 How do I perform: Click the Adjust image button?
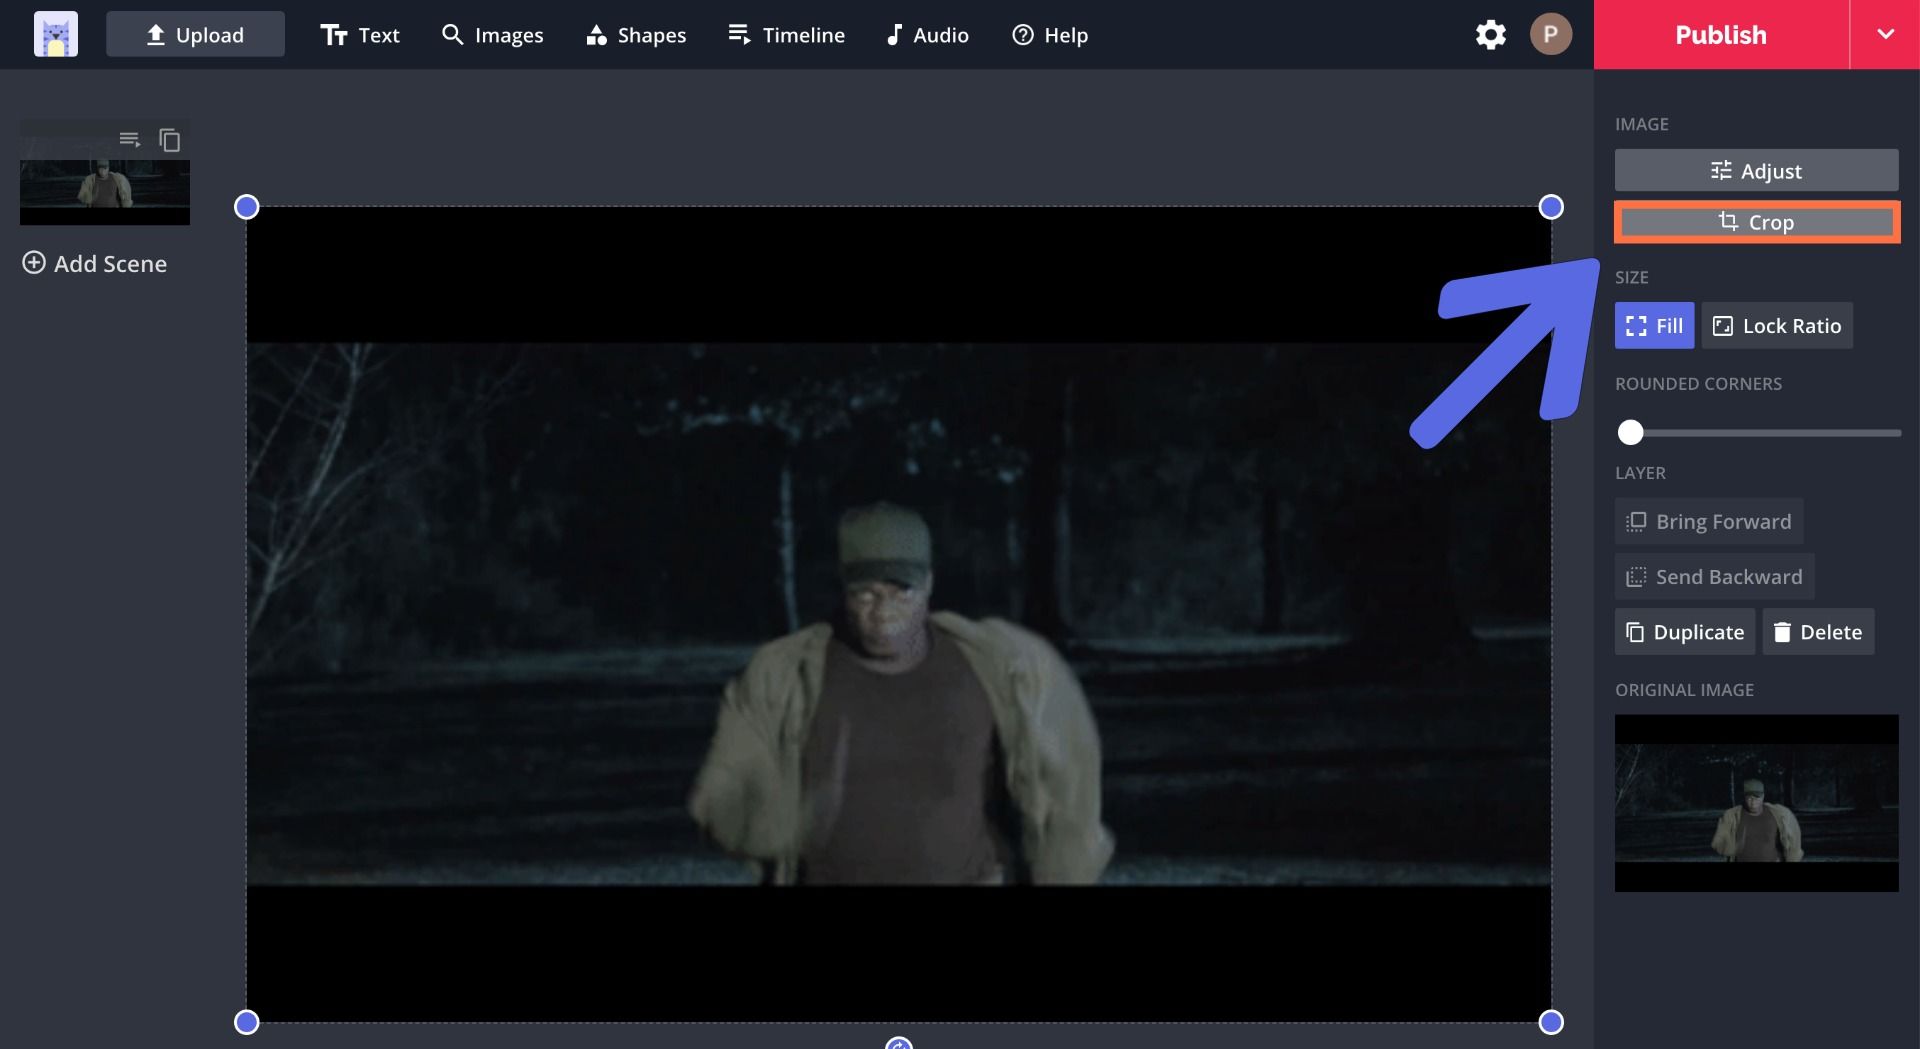[1756, 171]
